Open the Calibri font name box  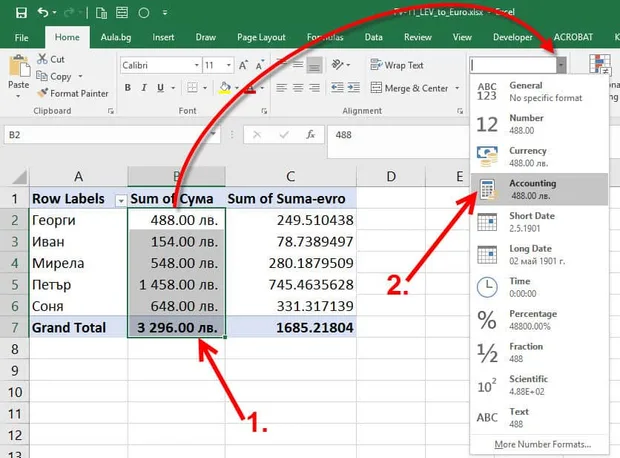[160, 65]
